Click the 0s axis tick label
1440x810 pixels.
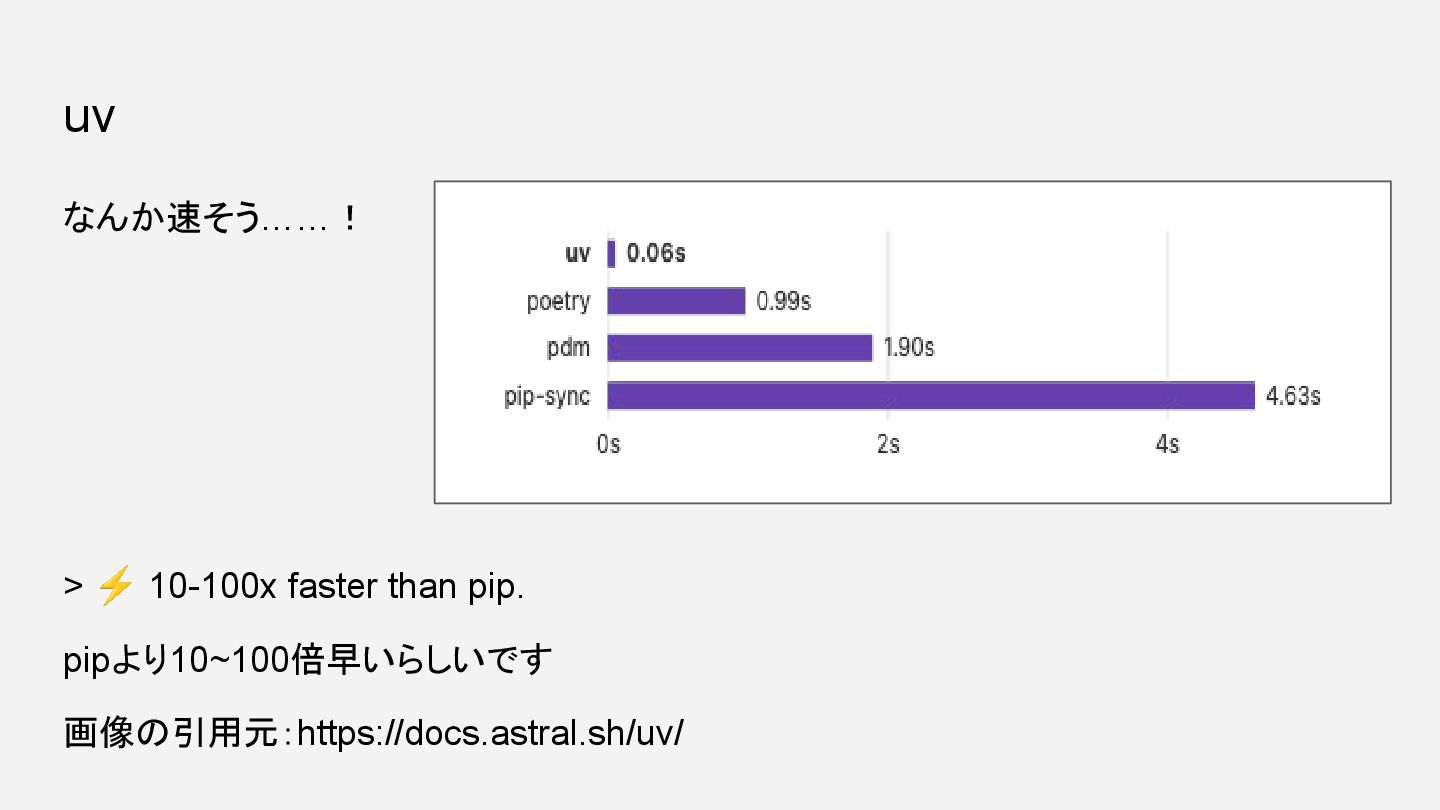tap(608, 444)
